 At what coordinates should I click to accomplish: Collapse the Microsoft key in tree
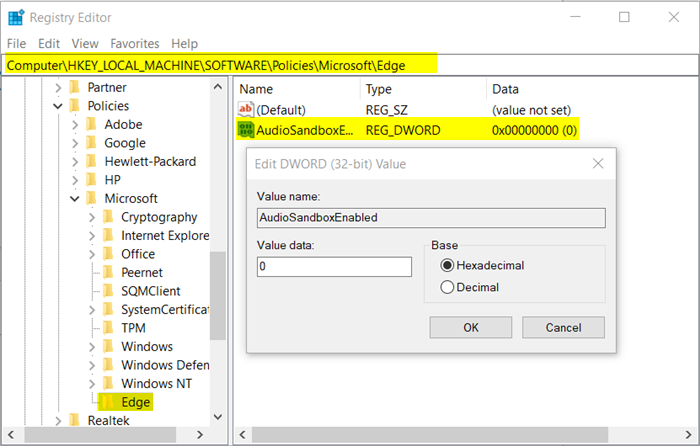(x=74, y=199)
